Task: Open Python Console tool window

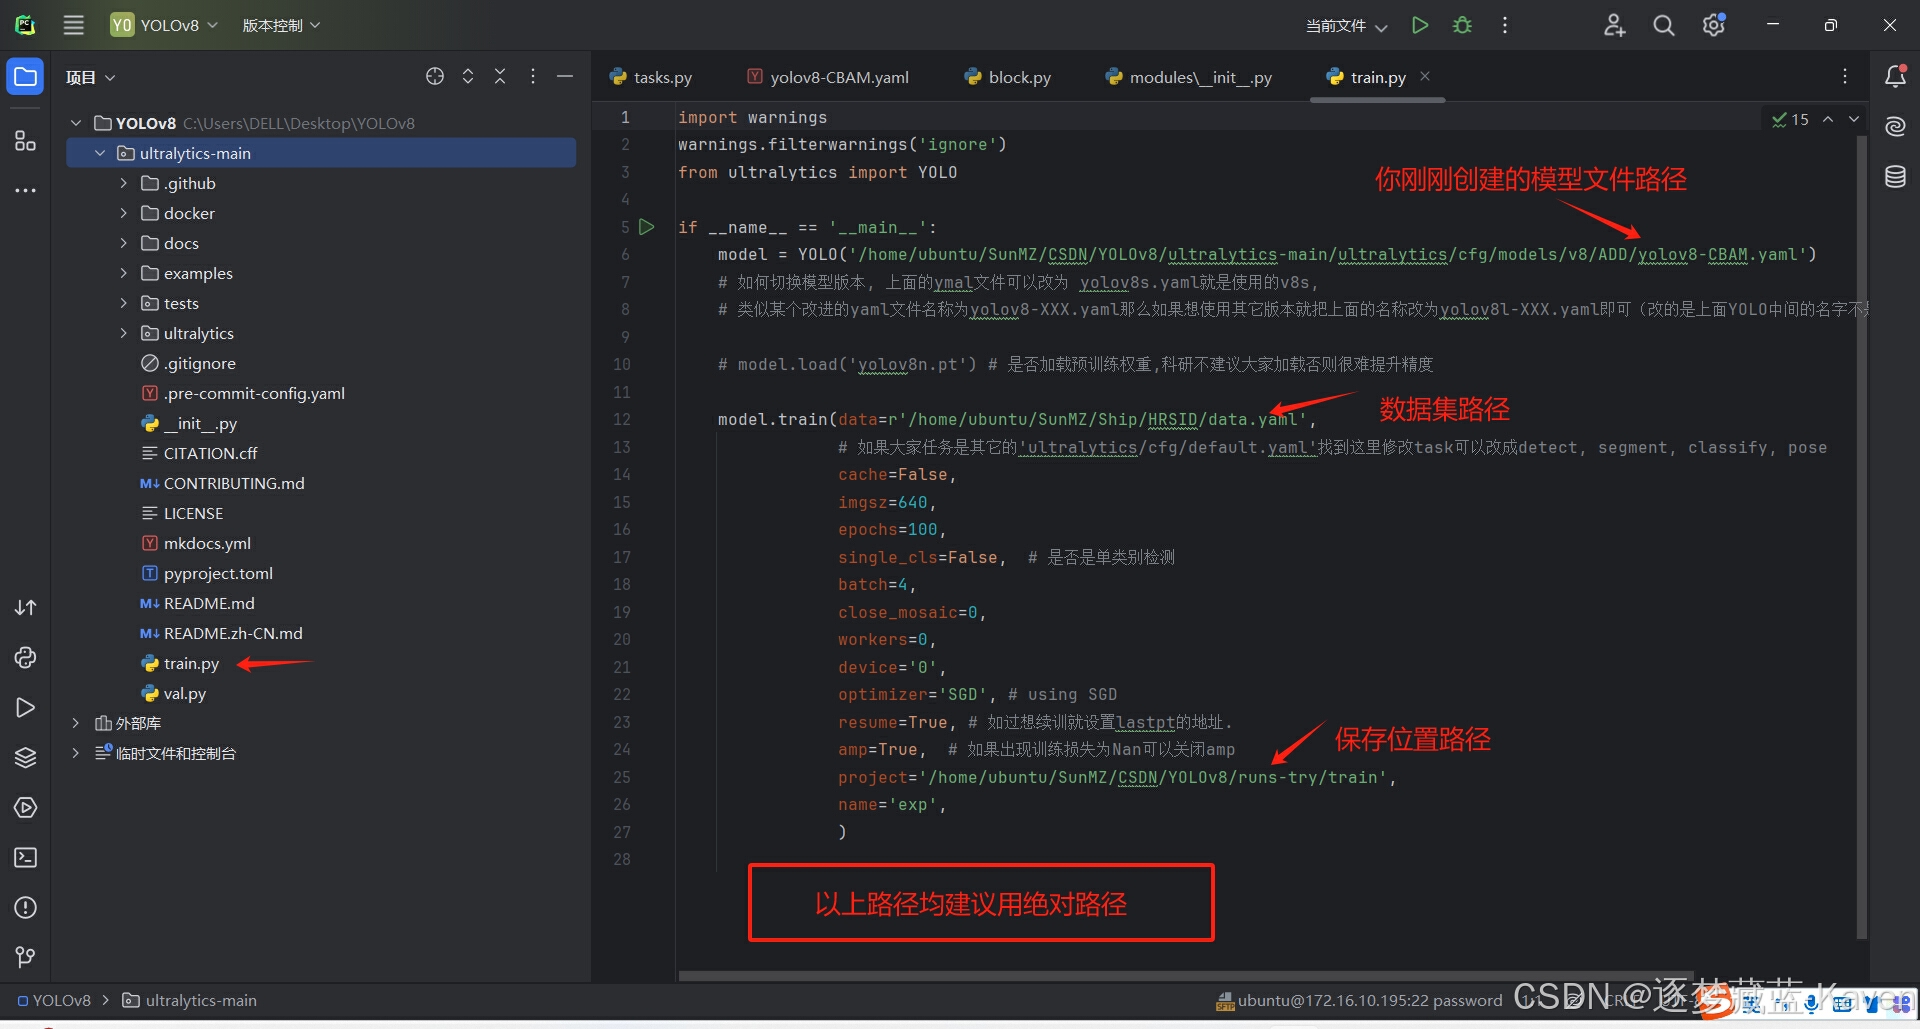Action: tap(25, 658)
